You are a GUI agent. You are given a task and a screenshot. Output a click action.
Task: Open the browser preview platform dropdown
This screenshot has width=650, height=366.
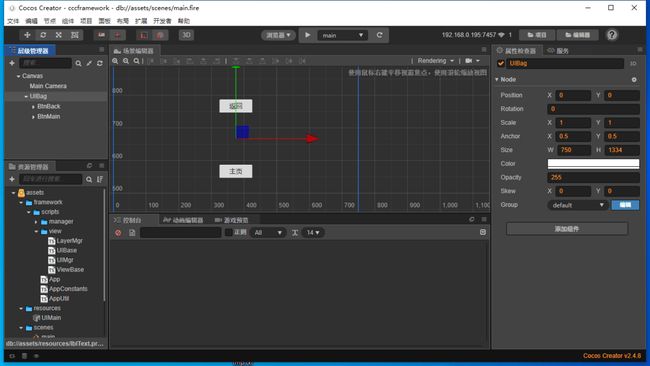[x=278, y=35]
